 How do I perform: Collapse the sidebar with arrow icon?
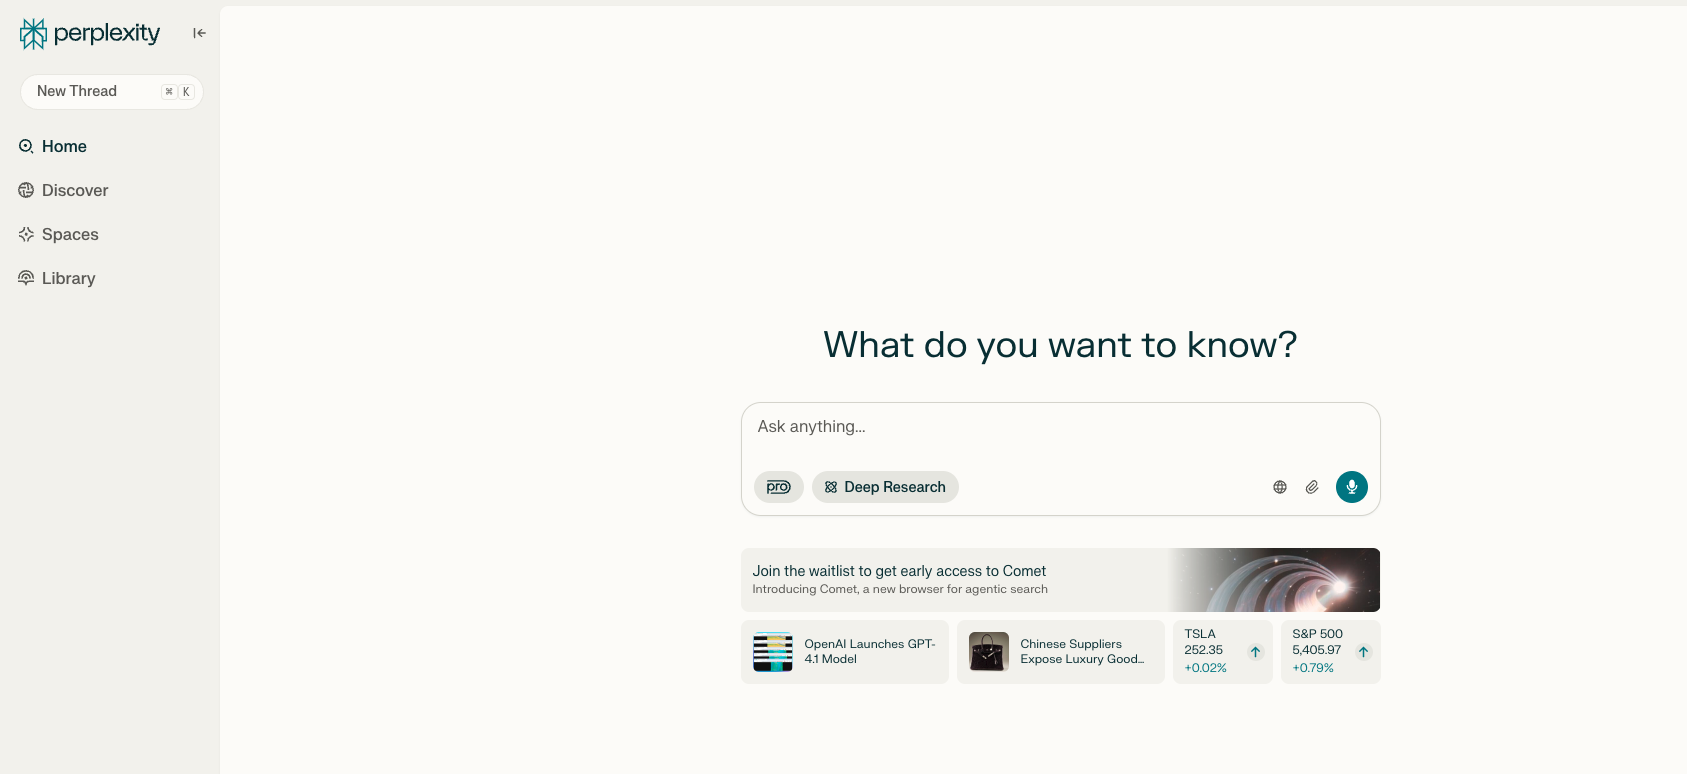click(x=199, y=33)
